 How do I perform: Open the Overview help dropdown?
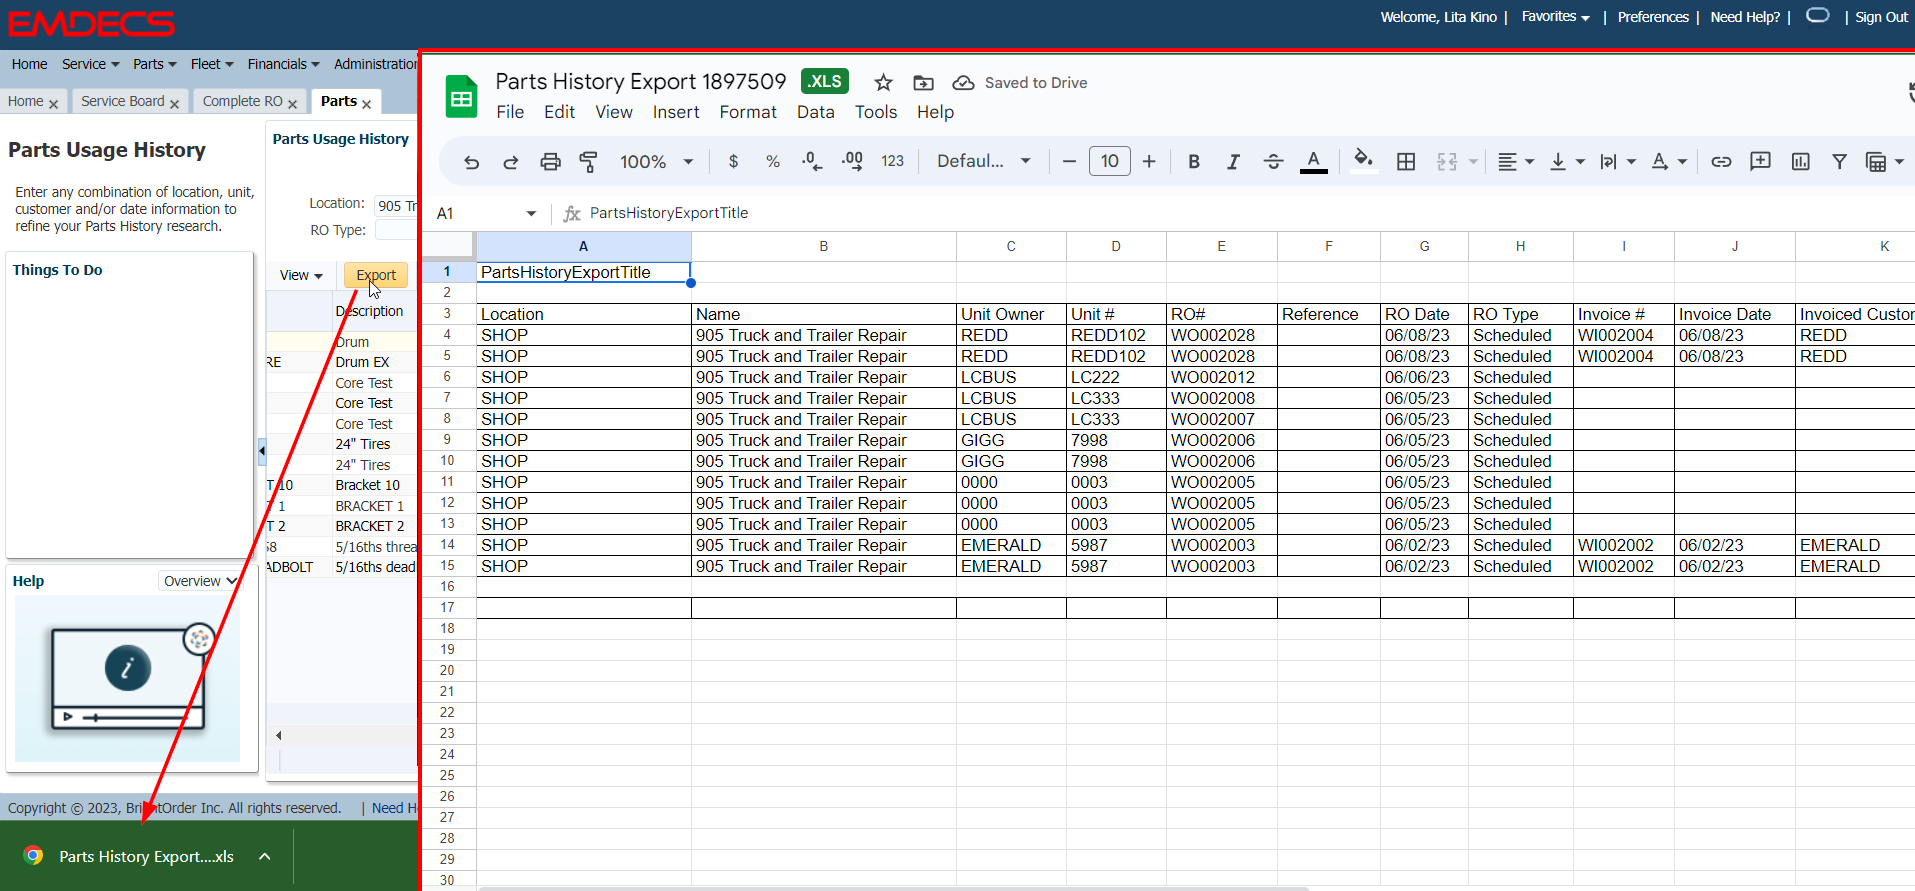pyautogui.click(x=200, y=581)
